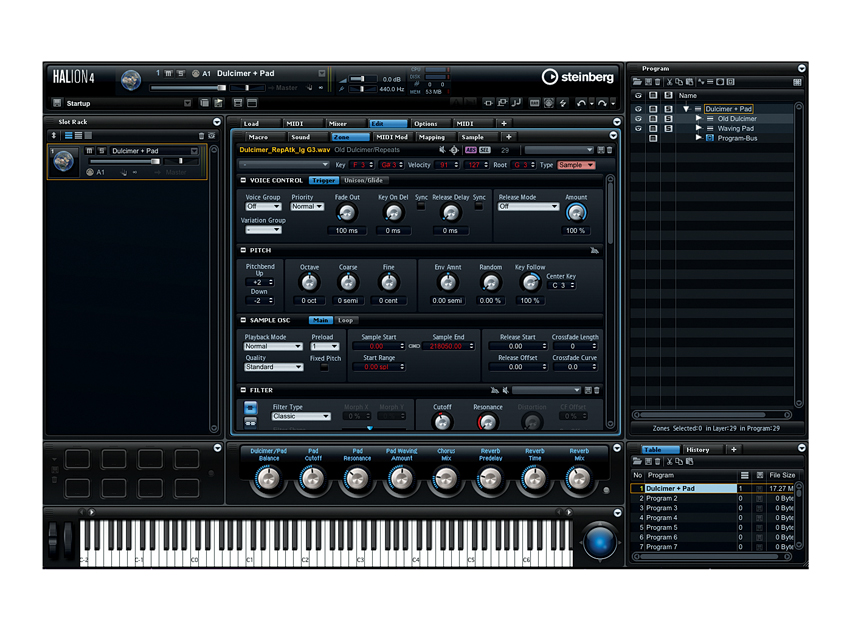Cut selection with scissors icon in Program panel
The image size is (850, 638).
669,82
